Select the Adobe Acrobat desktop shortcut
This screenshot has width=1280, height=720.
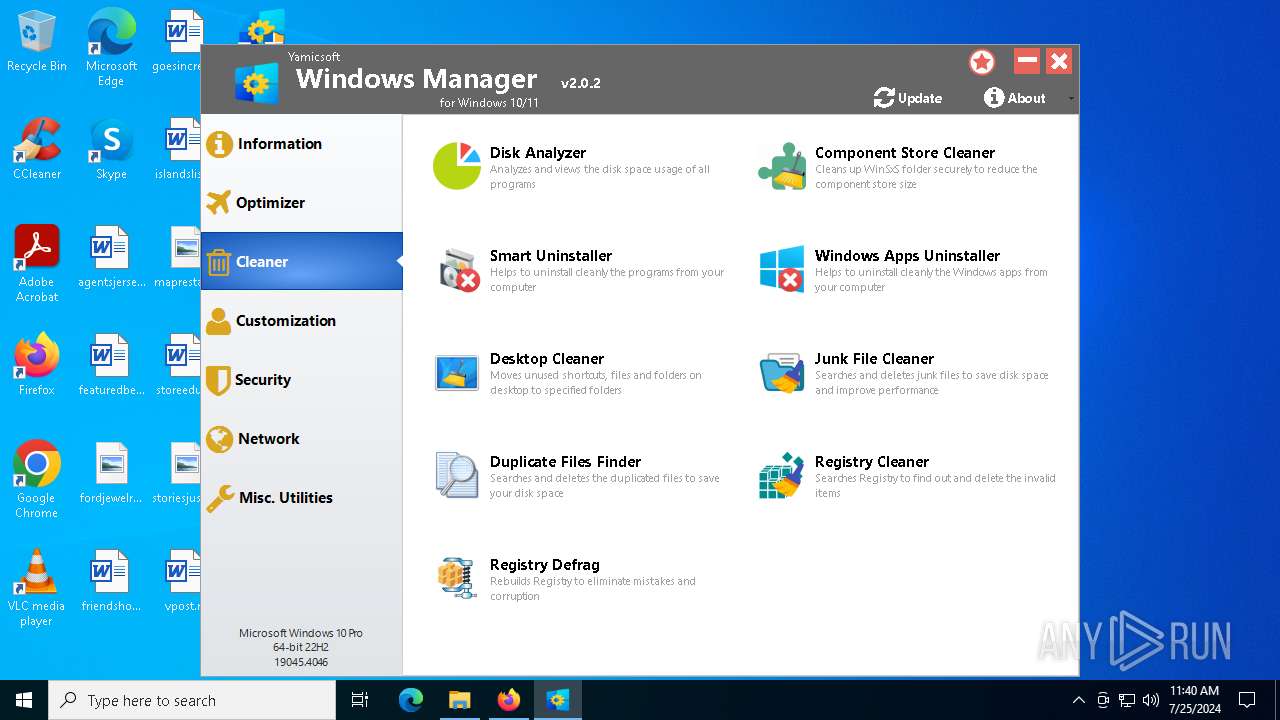click(37, 264)
